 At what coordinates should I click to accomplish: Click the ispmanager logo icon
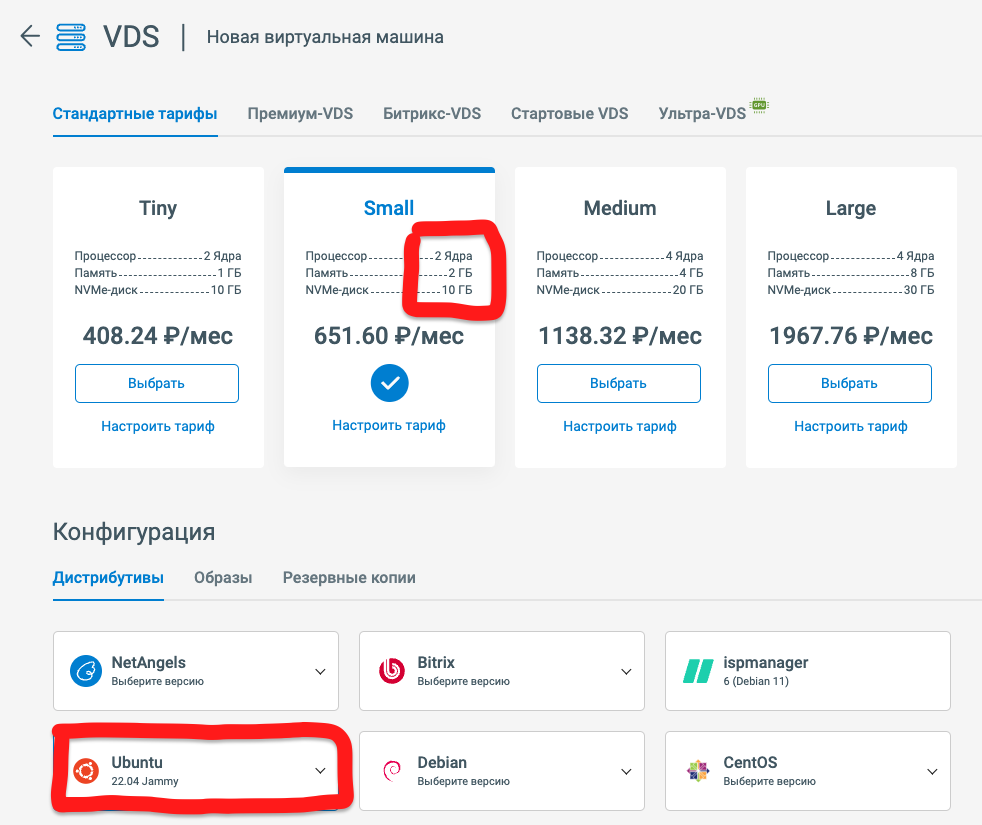[697, 671]
